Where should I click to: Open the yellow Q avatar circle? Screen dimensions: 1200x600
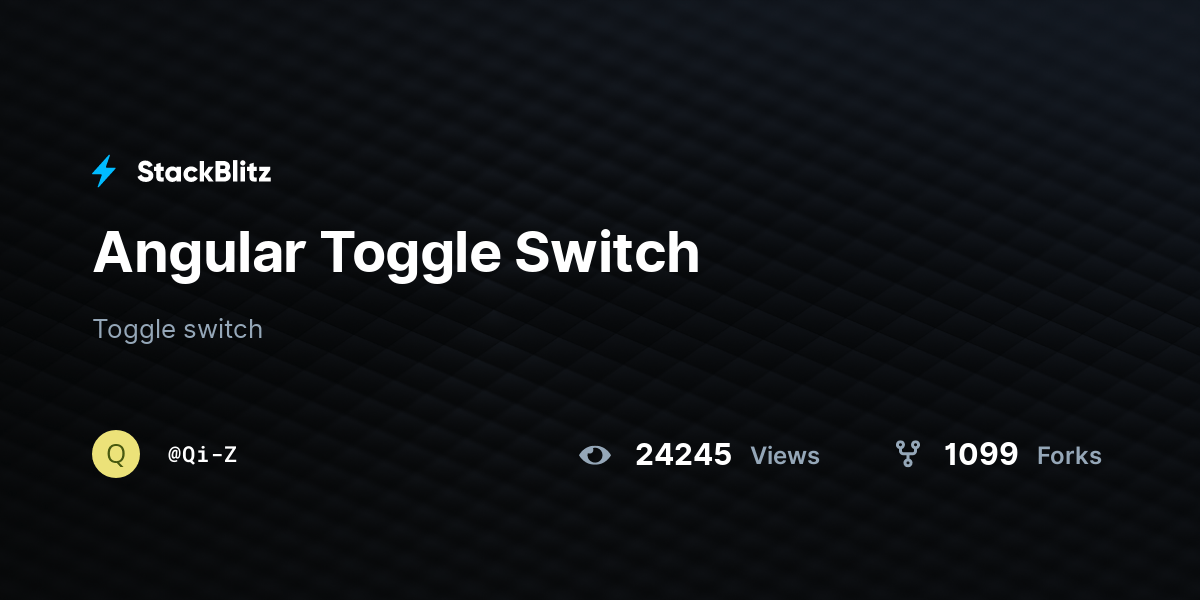click(116, 454)
